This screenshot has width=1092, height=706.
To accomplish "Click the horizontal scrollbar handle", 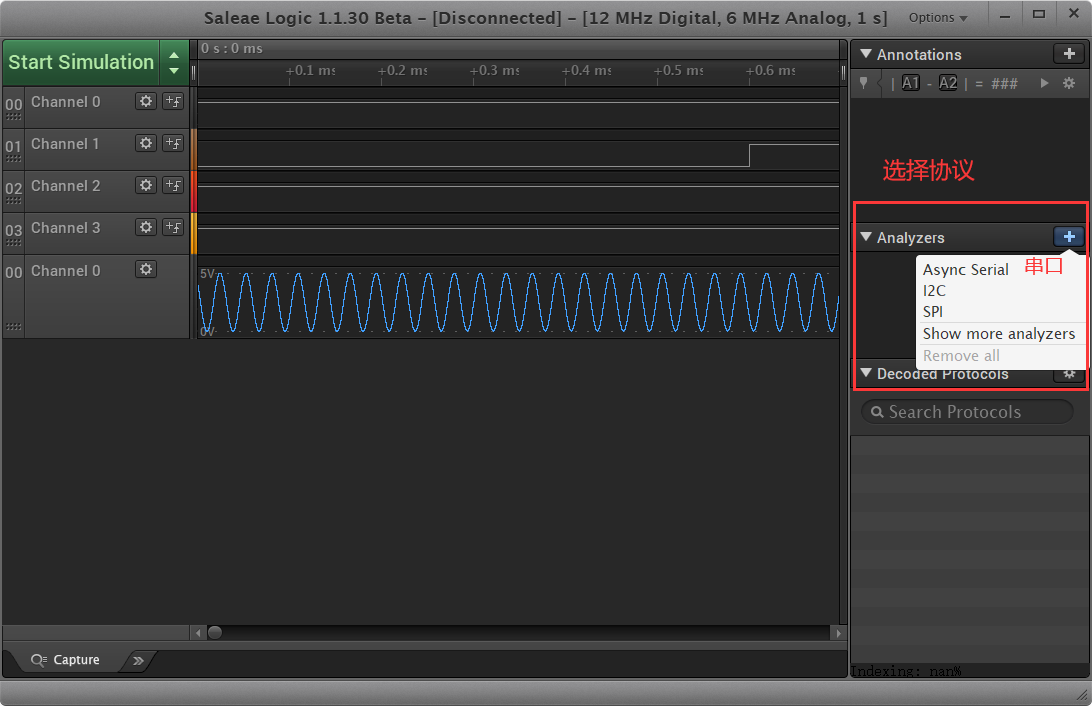I will coord(214,633).
